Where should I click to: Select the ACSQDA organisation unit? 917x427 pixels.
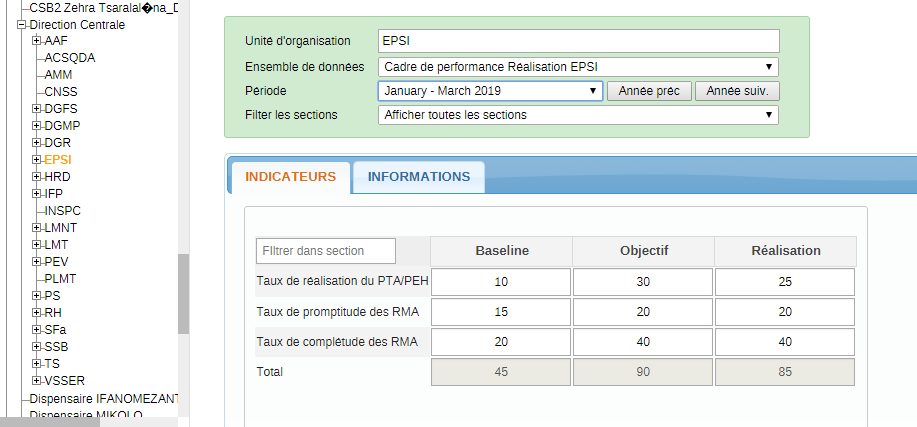(x=70, y=58)
